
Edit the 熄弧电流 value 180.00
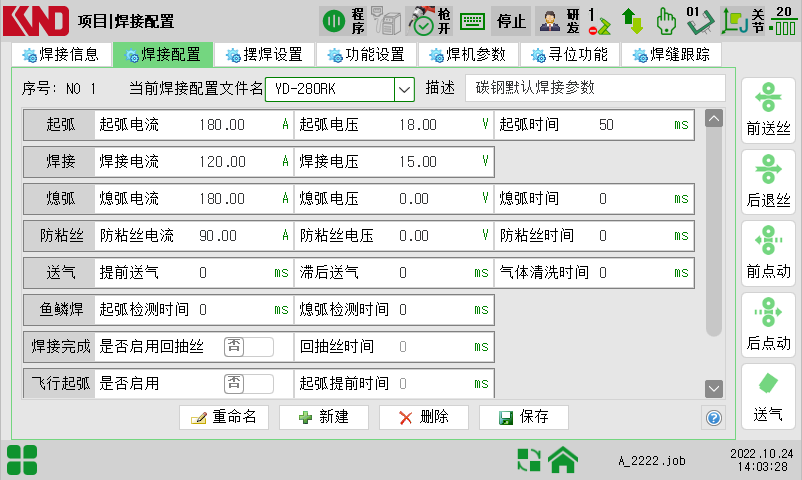point(222,199)
